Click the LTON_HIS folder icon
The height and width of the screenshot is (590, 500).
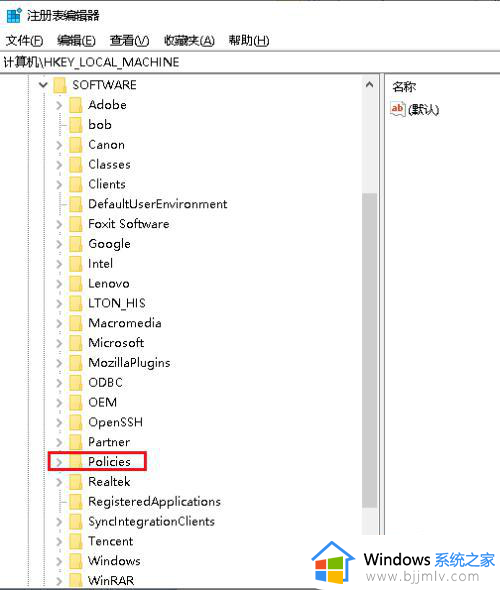tap(76, 303)
